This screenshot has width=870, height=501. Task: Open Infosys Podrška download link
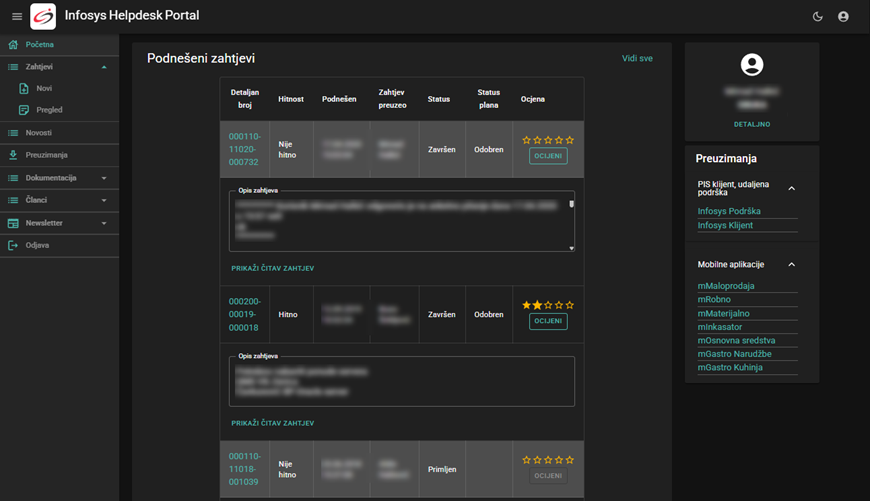click(729, 211)
